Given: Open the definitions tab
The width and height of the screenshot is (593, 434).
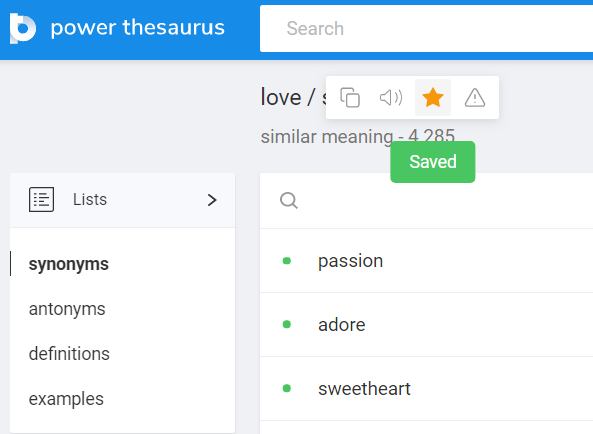Looking at the screenshot, I should [69, 353].
